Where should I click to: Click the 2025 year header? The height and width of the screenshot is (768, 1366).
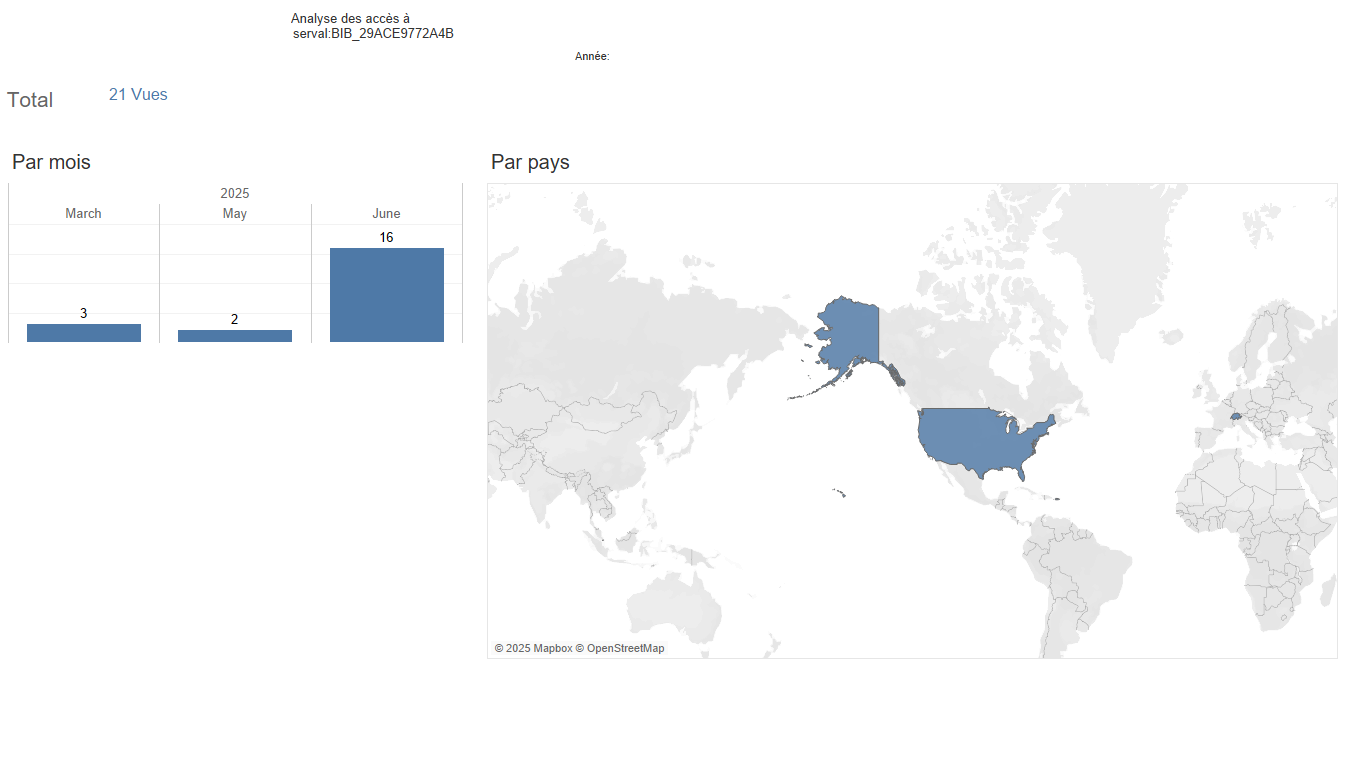235,193
